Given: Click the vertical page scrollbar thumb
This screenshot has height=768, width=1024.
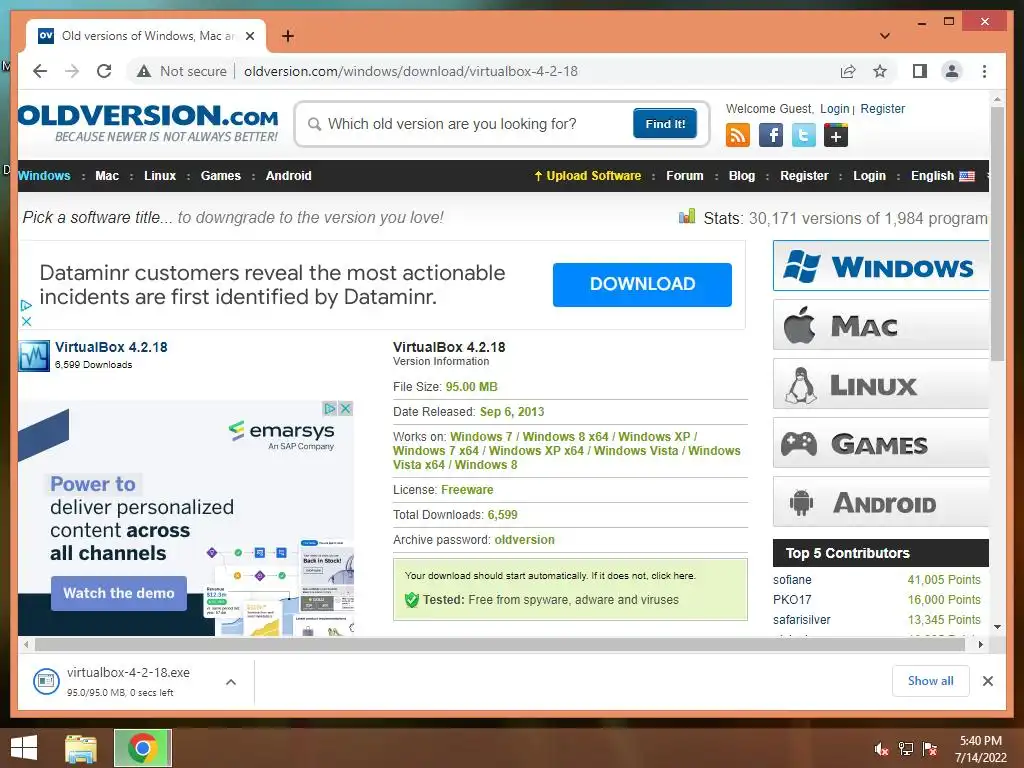Looking at the screenshot, I should [997, 234].
